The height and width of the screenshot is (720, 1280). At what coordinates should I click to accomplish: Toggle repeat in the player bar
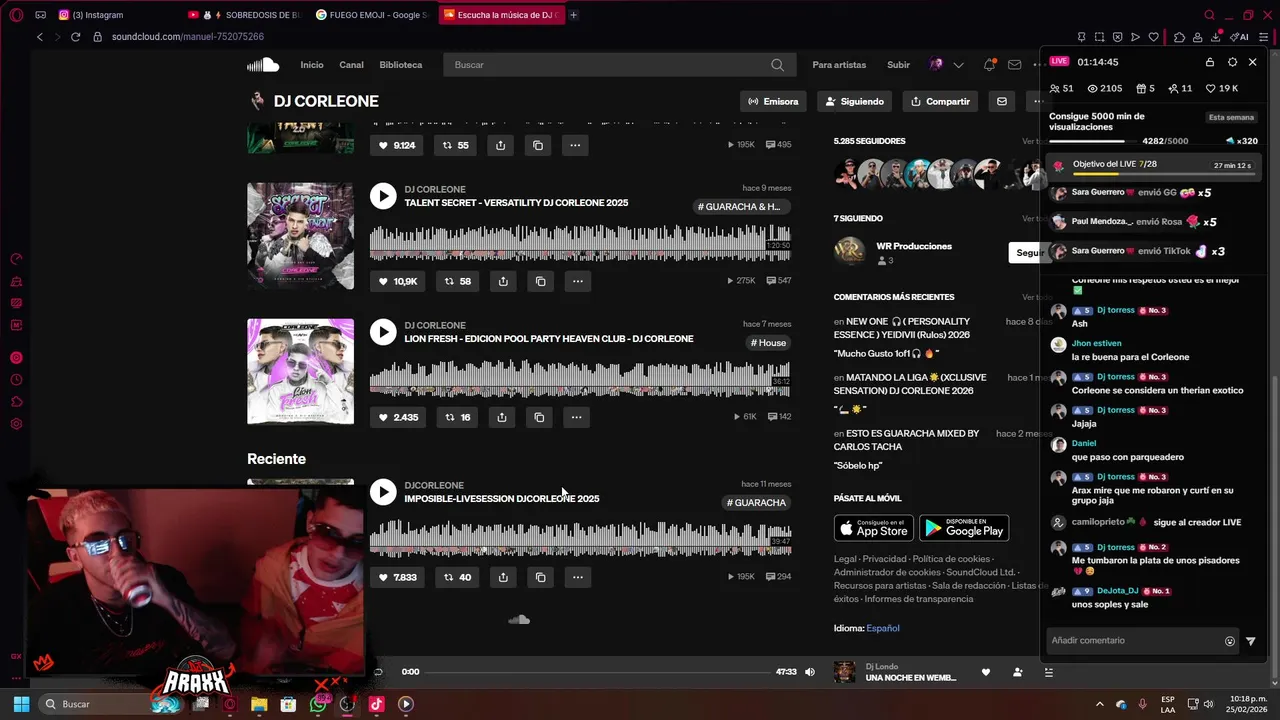pos(378,672)
